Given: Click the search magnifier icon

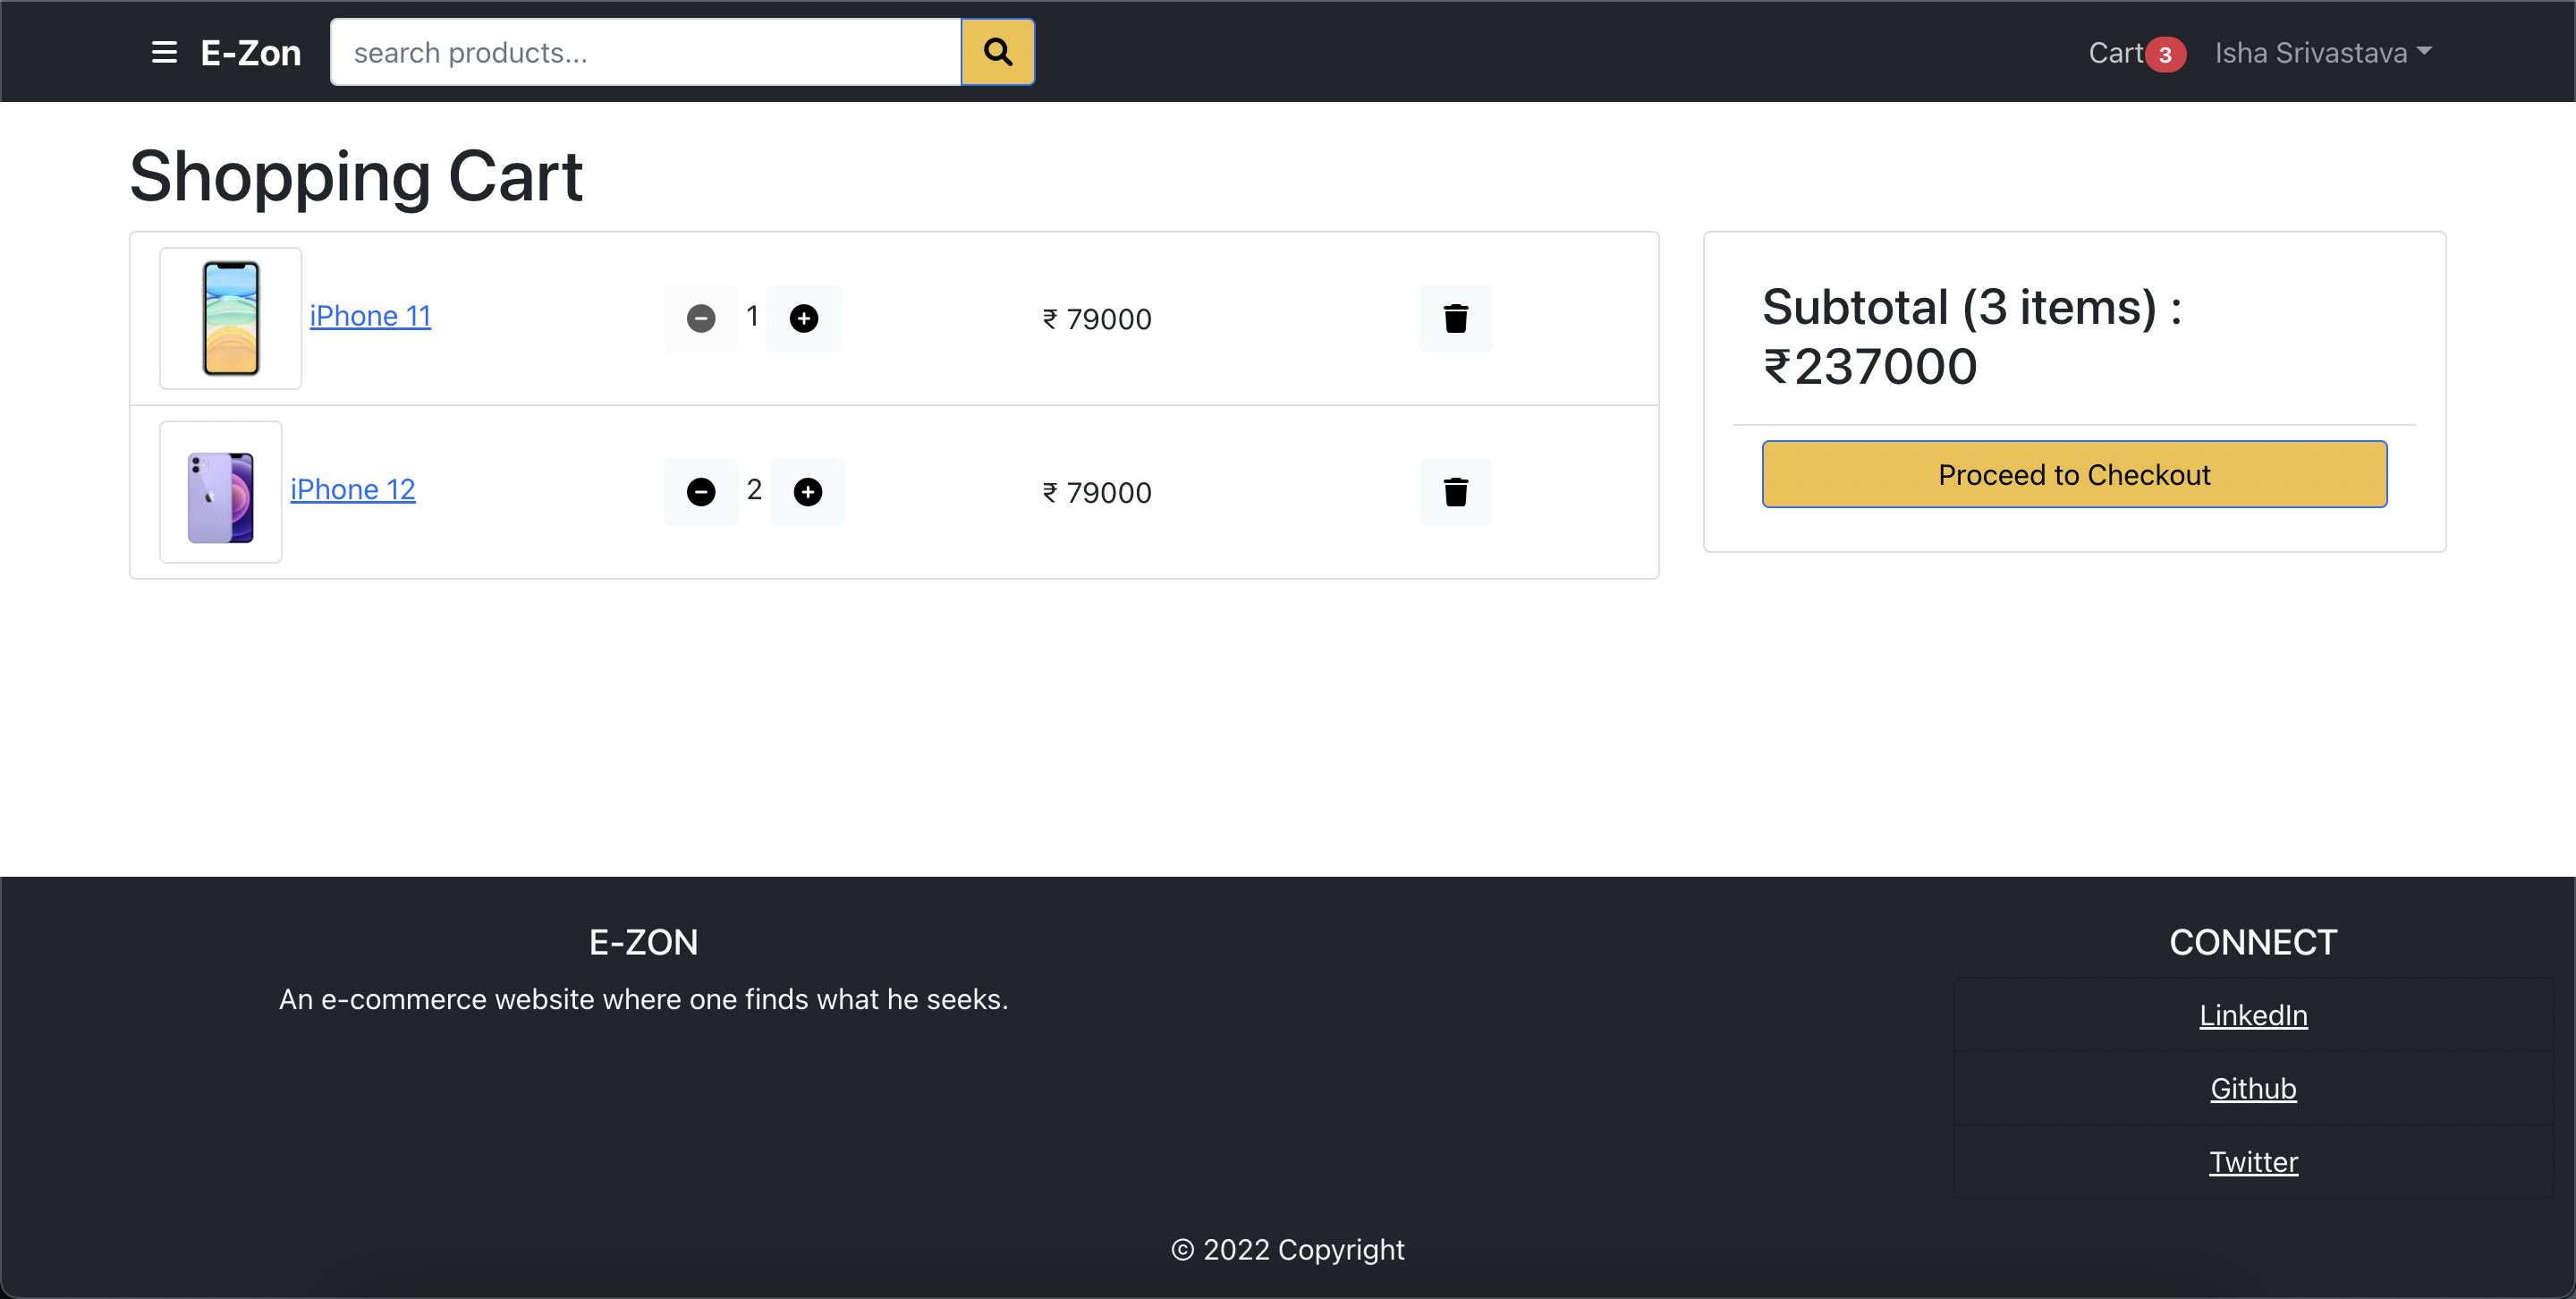Looking at the screenshot, I should click(997, 51).
